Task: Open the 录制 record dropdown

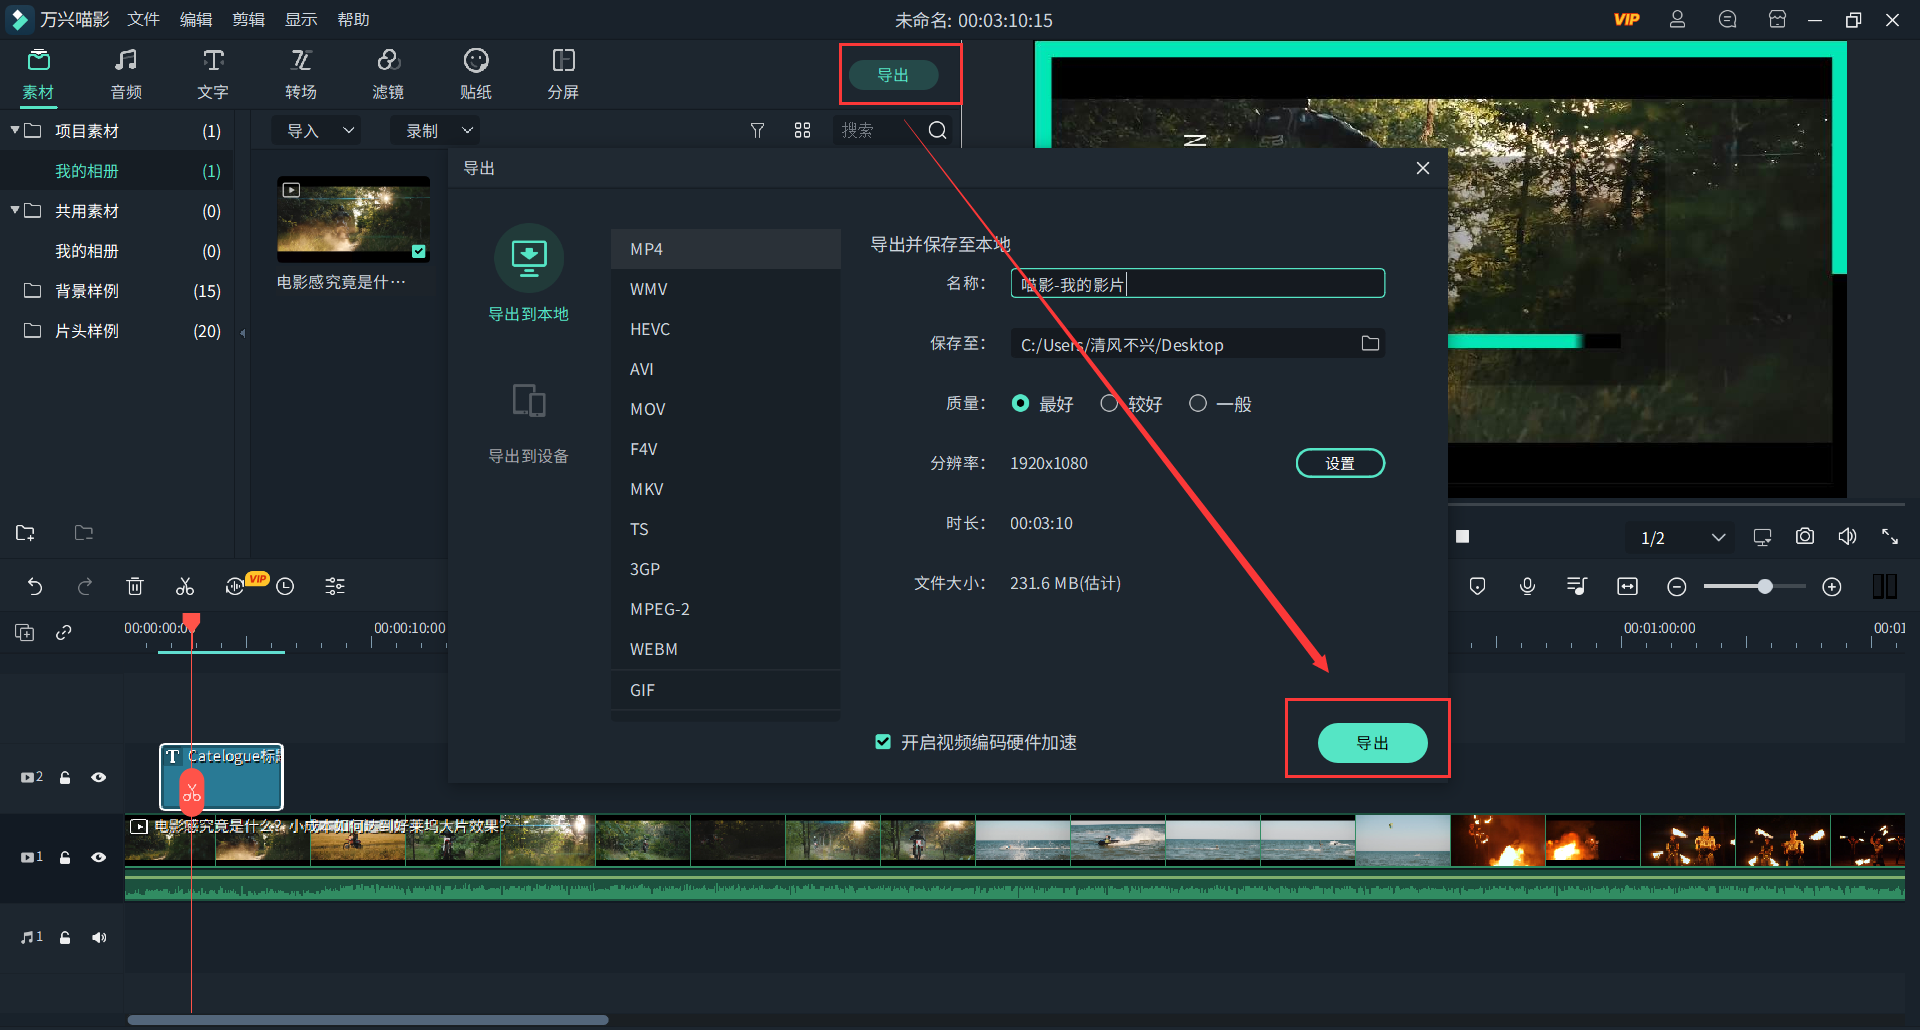Action: [438, 131]
